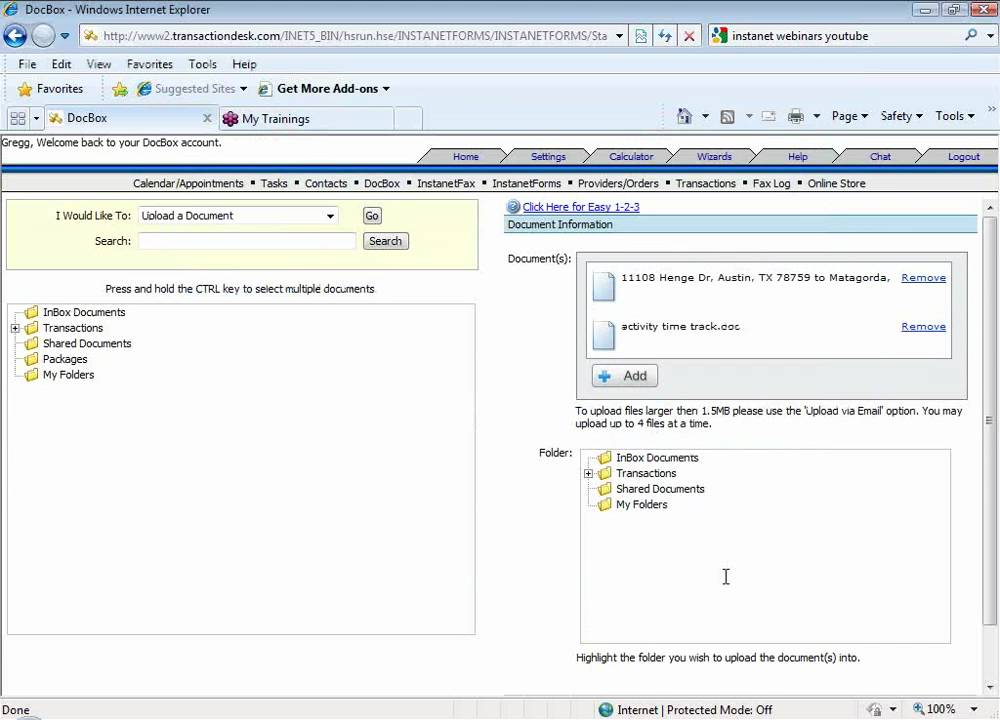Image resolution: width=1000 pixels, height=720 pixels.
Task: Open the Help menu in menu bar
Action: pos(244,64)
